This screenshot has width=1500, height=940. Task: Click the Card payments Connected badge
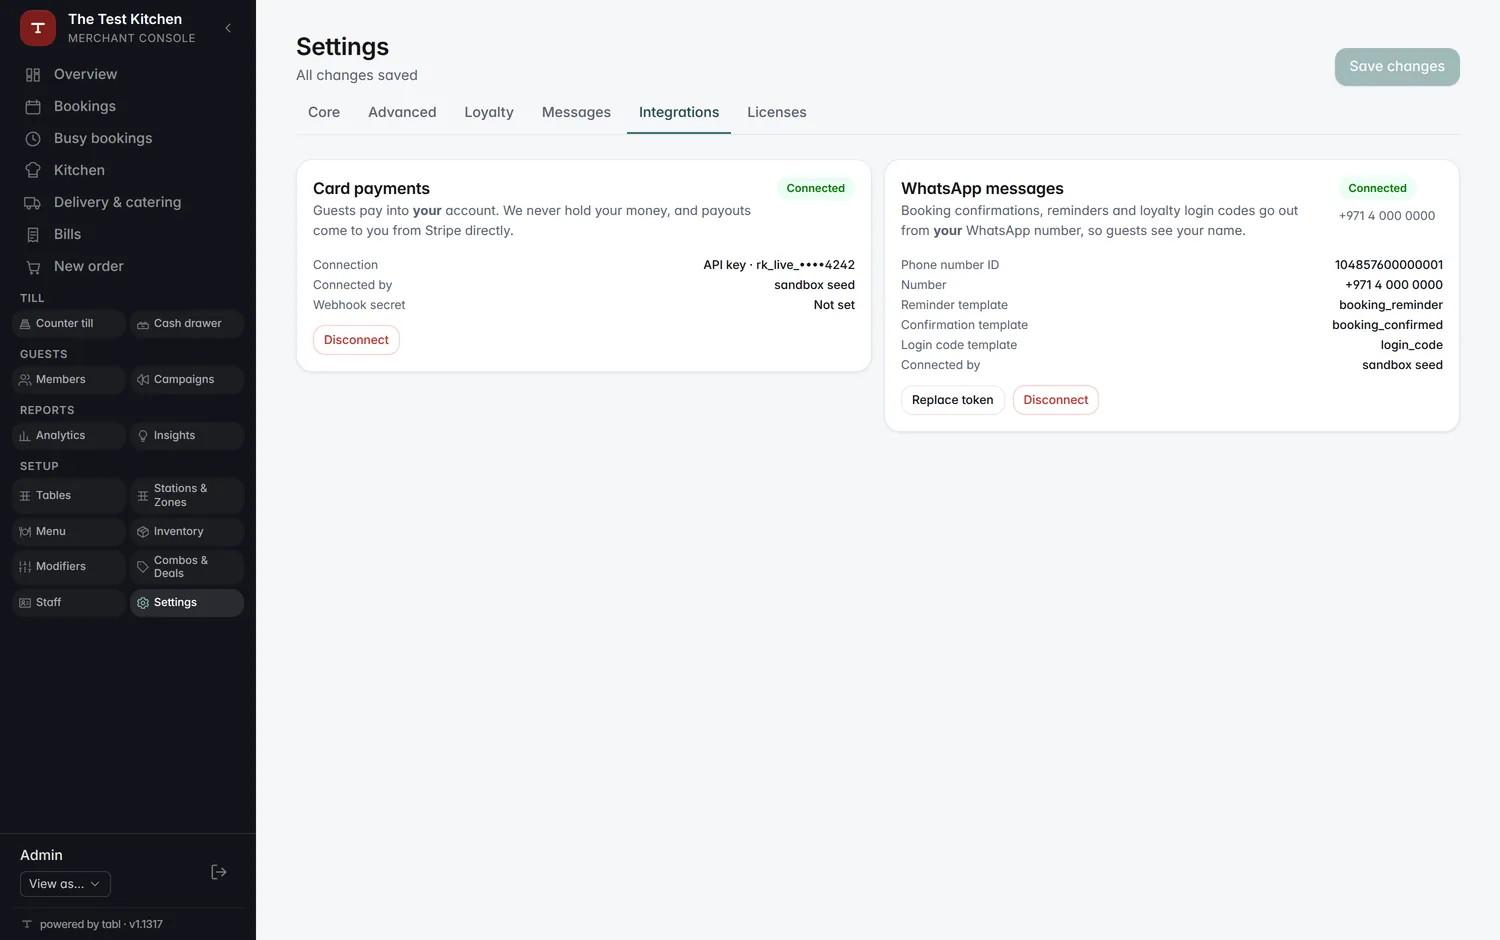coord(816,188)
